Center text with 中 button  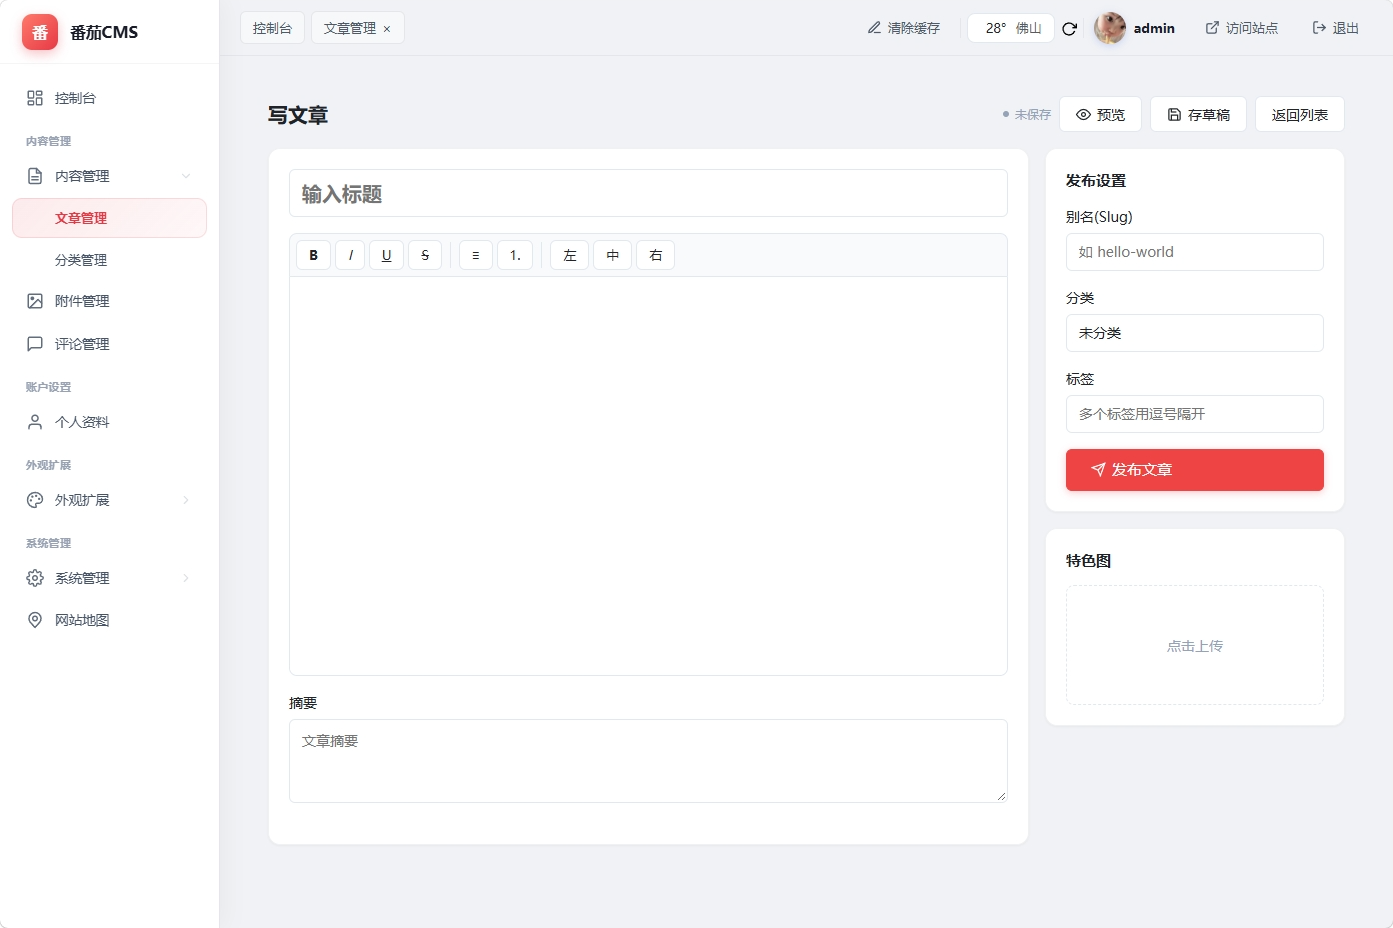click(x=613, y=255)
